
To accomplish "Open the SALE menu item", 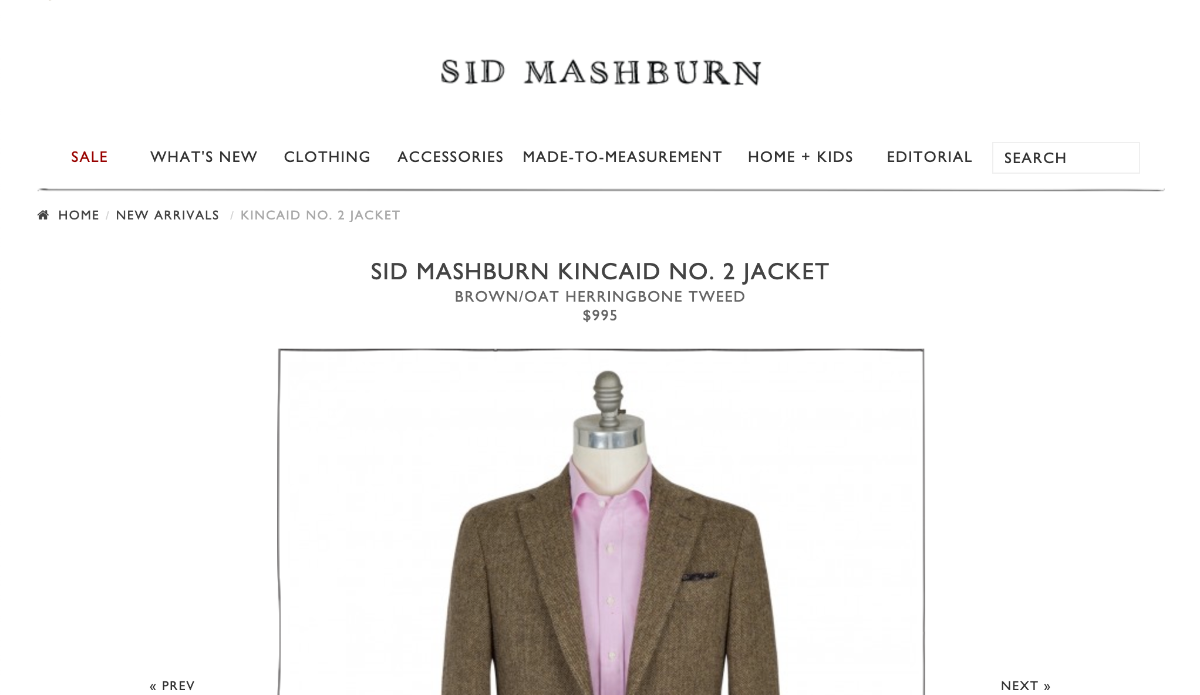I will (89, 157).
